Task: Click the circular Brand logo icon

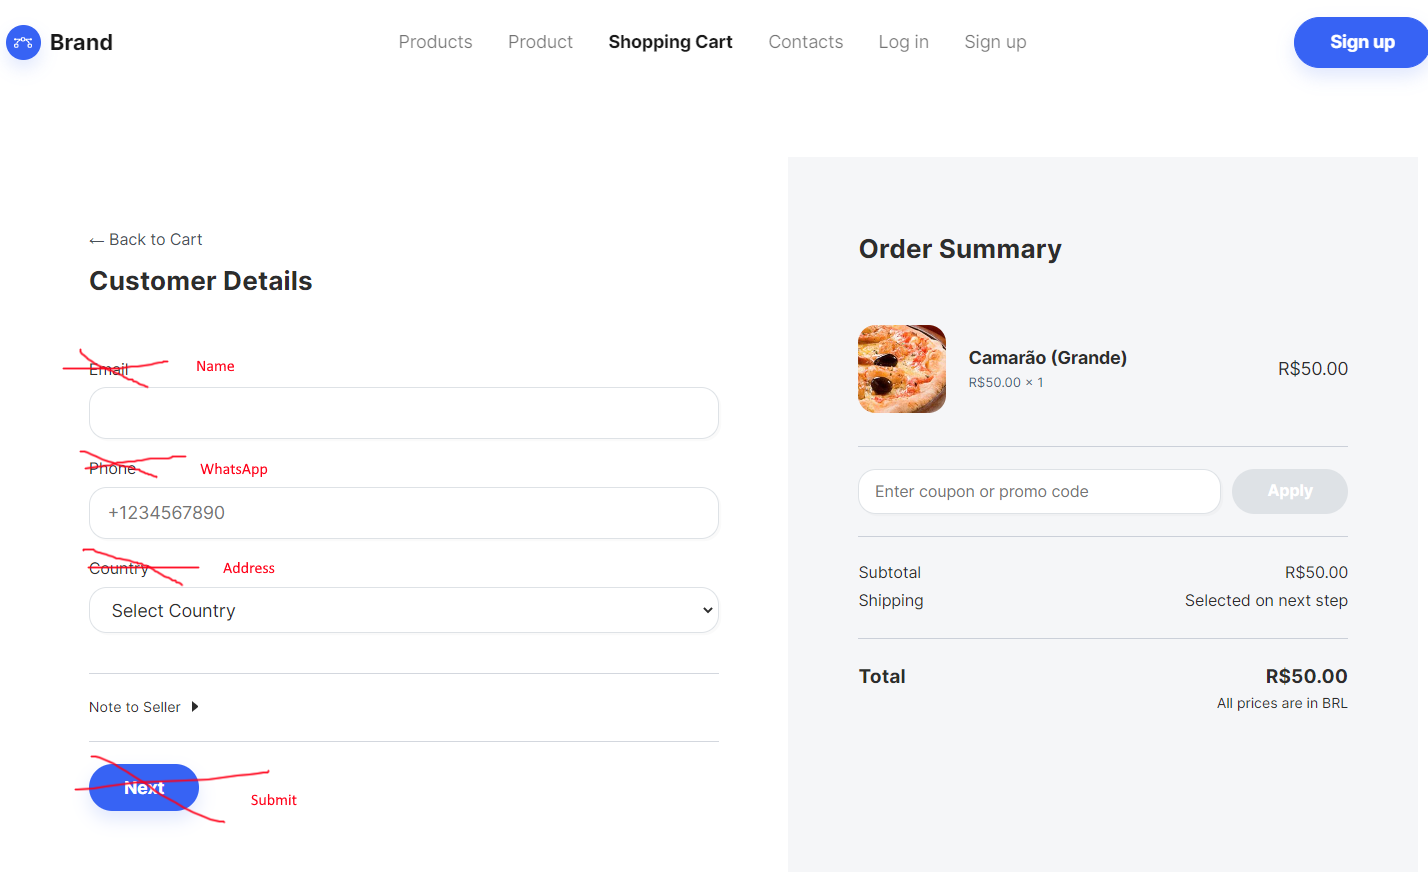Action: [23, 42]
